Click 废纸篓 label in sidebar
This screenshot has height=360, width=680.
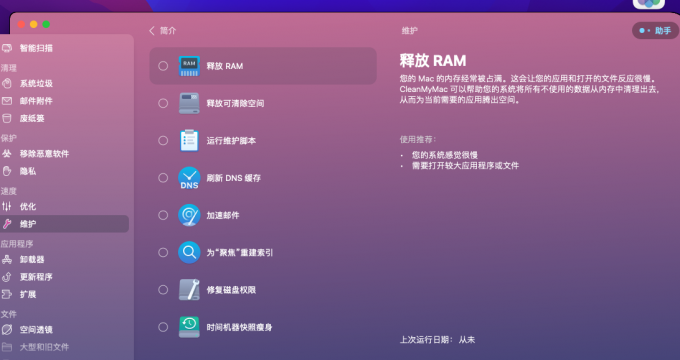[x=32, y=118]
